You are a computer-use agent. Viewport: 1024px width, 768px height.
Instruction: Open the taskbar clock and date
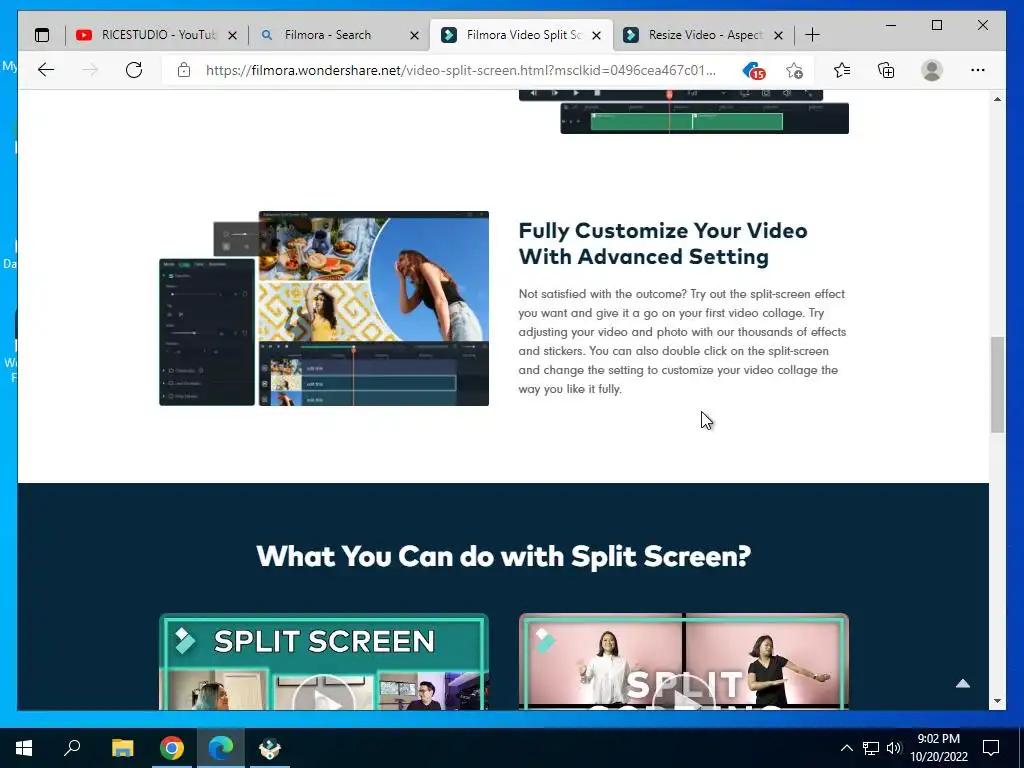point(938,748)
